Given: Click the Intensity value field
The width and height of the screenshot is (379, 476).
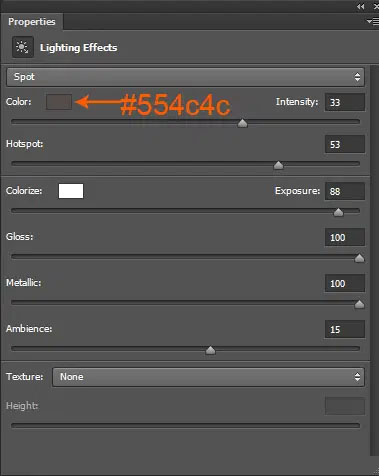Looking at the screenshot, I should [345, 102].
